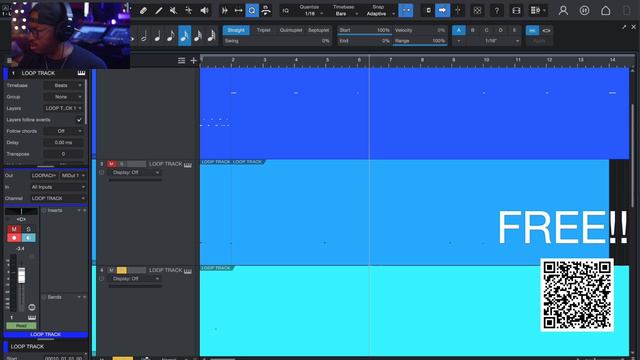Screen dimensions: 640x360
Task: Click the horizontal range arrow icon
Action: click(x=238, y=11)
